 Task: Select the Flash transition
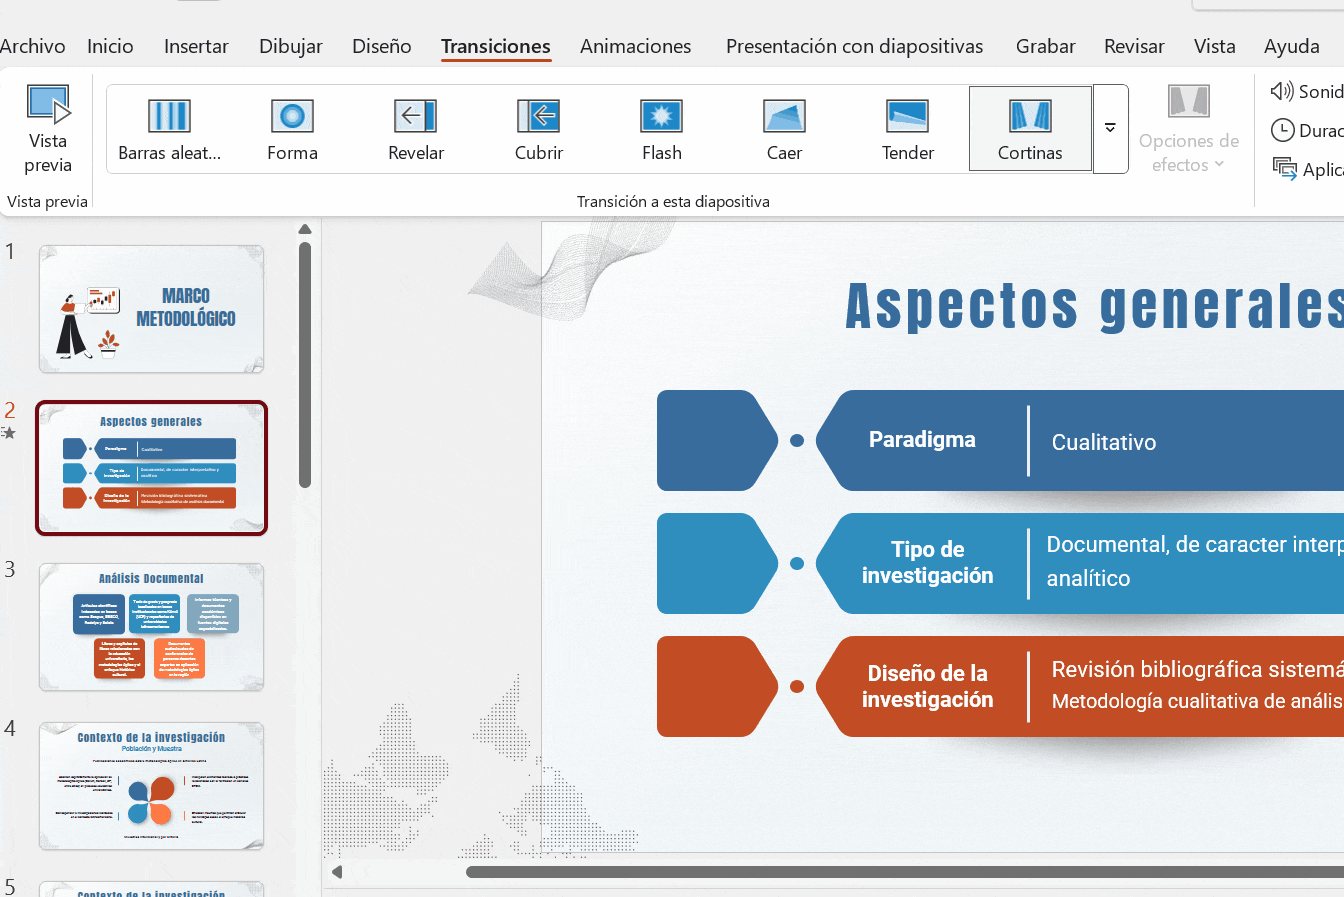coord(662,130)
